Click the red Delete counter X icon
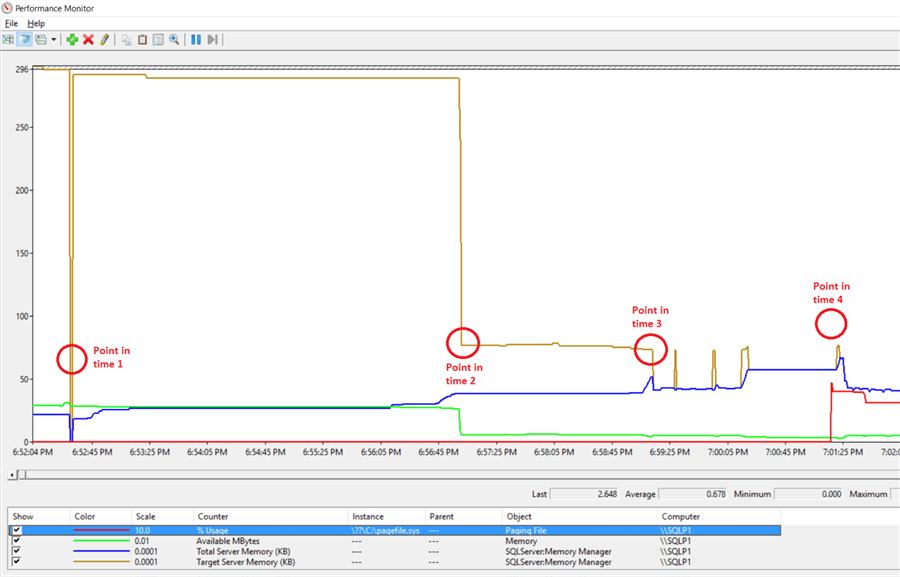This screenshot has height=577, width=900. (x=88, y=39)
